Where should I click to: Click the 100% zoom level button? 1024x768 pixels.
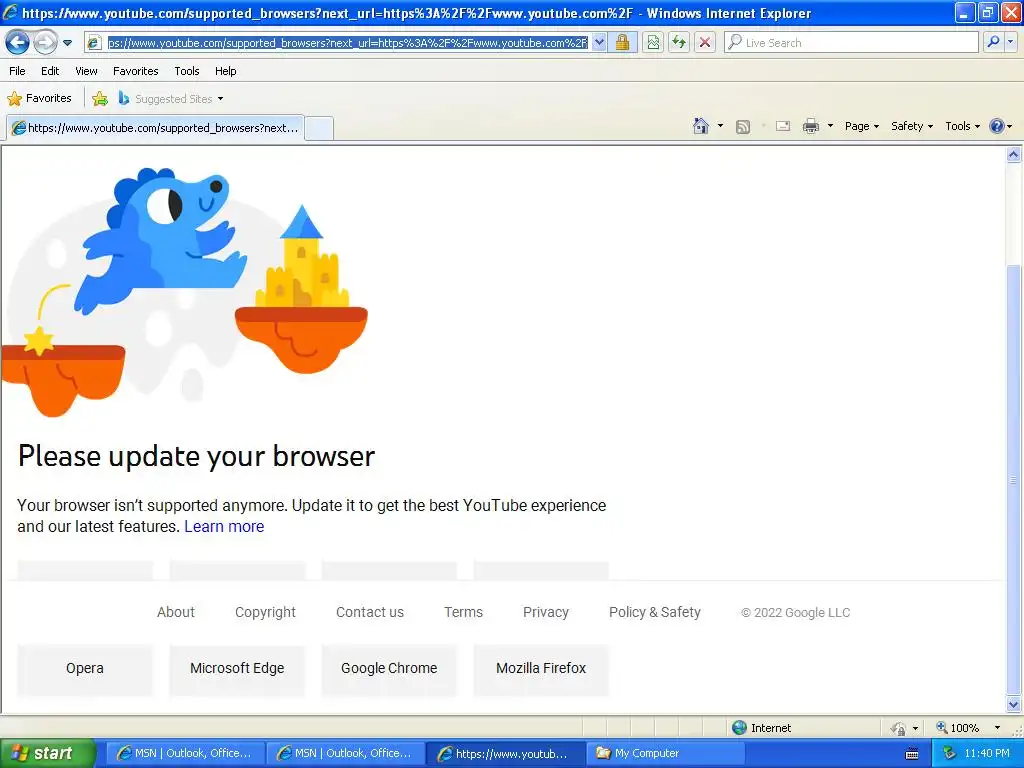(x=958, y=728)
